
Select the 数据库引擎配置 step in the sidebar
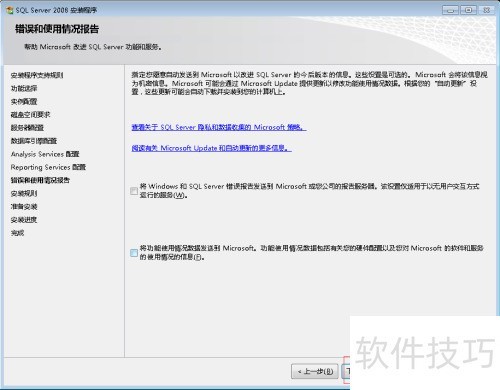(34, 141)
